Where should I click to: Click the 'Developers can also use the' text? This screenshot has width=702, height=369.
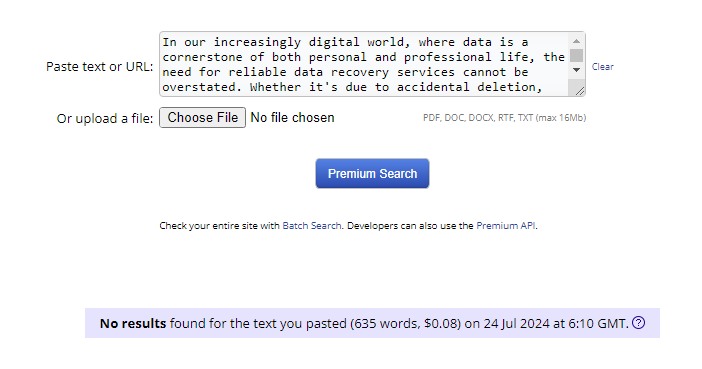point(410,226)
